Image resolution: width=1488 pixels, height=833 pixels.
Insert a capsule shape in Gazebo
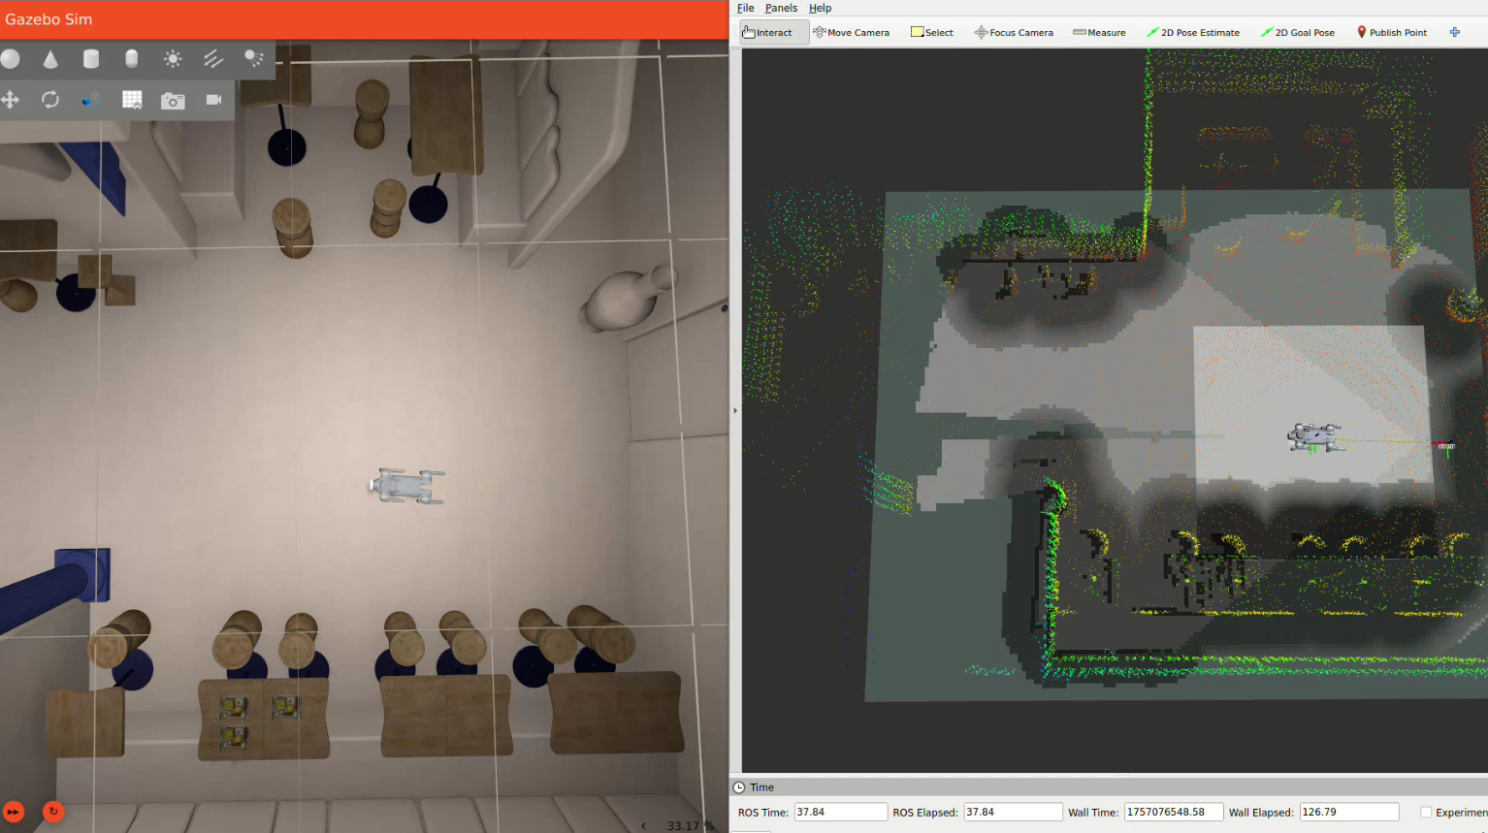tap(131, 59)
